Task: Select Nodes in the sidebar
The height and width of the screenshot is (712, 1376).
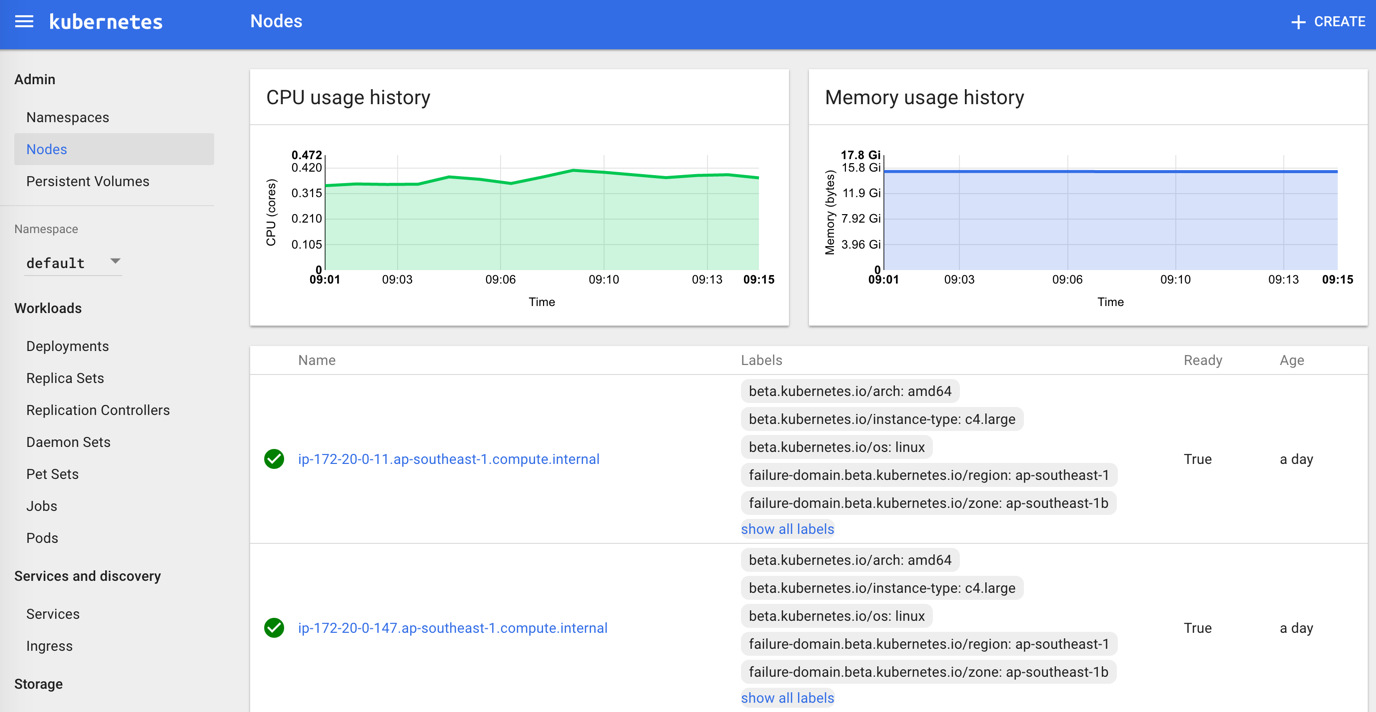Action: pyautogui.click(x=114, y=149)
